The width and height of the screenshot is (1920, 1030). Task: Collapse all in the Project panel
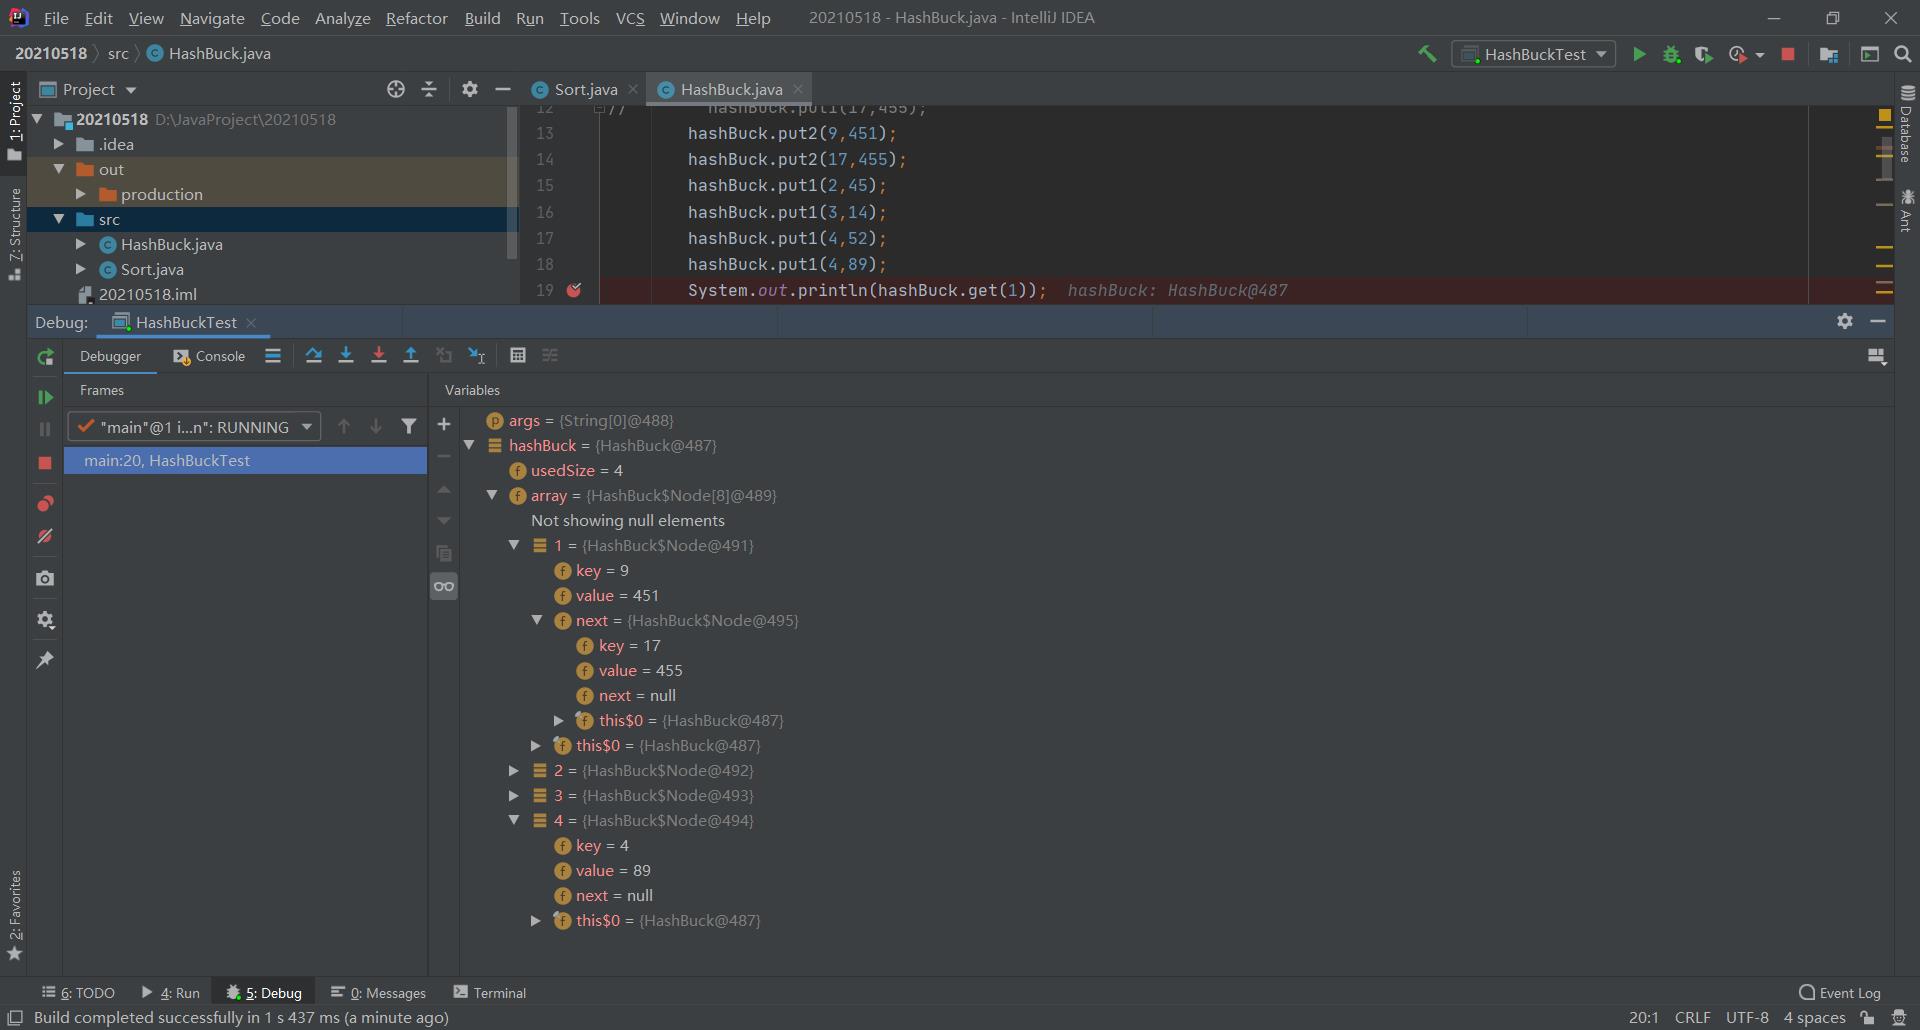click(429, 89)
